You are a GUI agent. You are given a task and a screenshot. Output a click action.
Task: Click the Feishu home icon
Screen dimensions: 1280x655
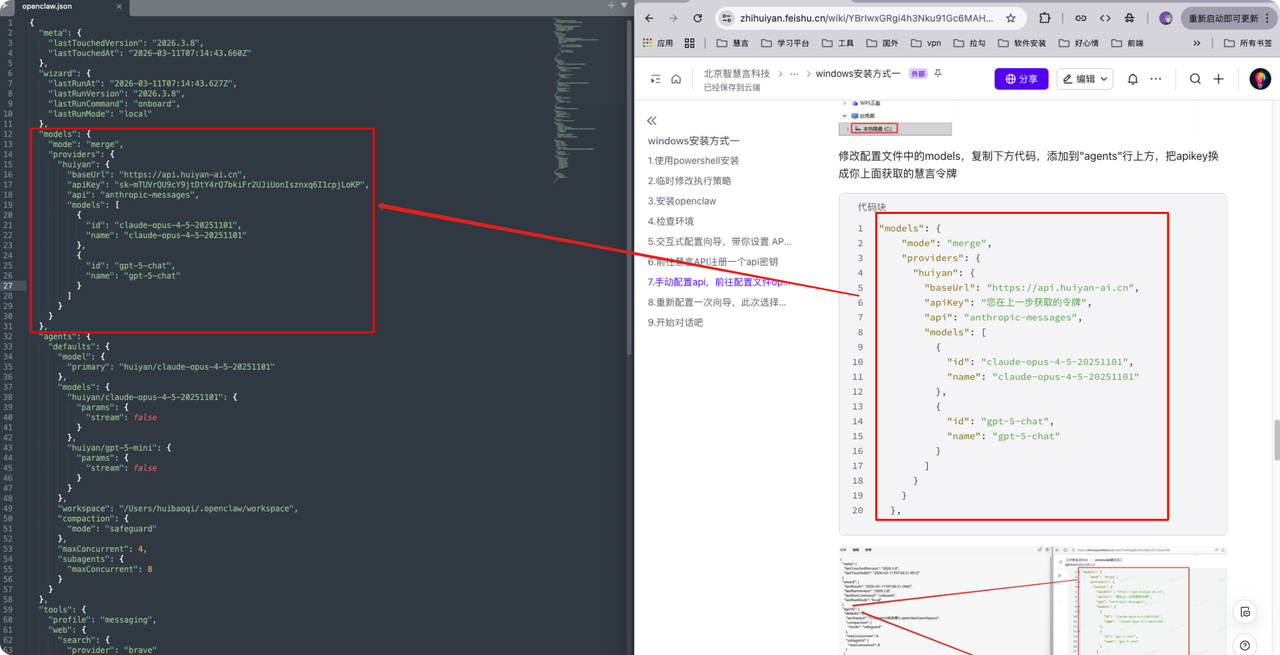point(676,79)
